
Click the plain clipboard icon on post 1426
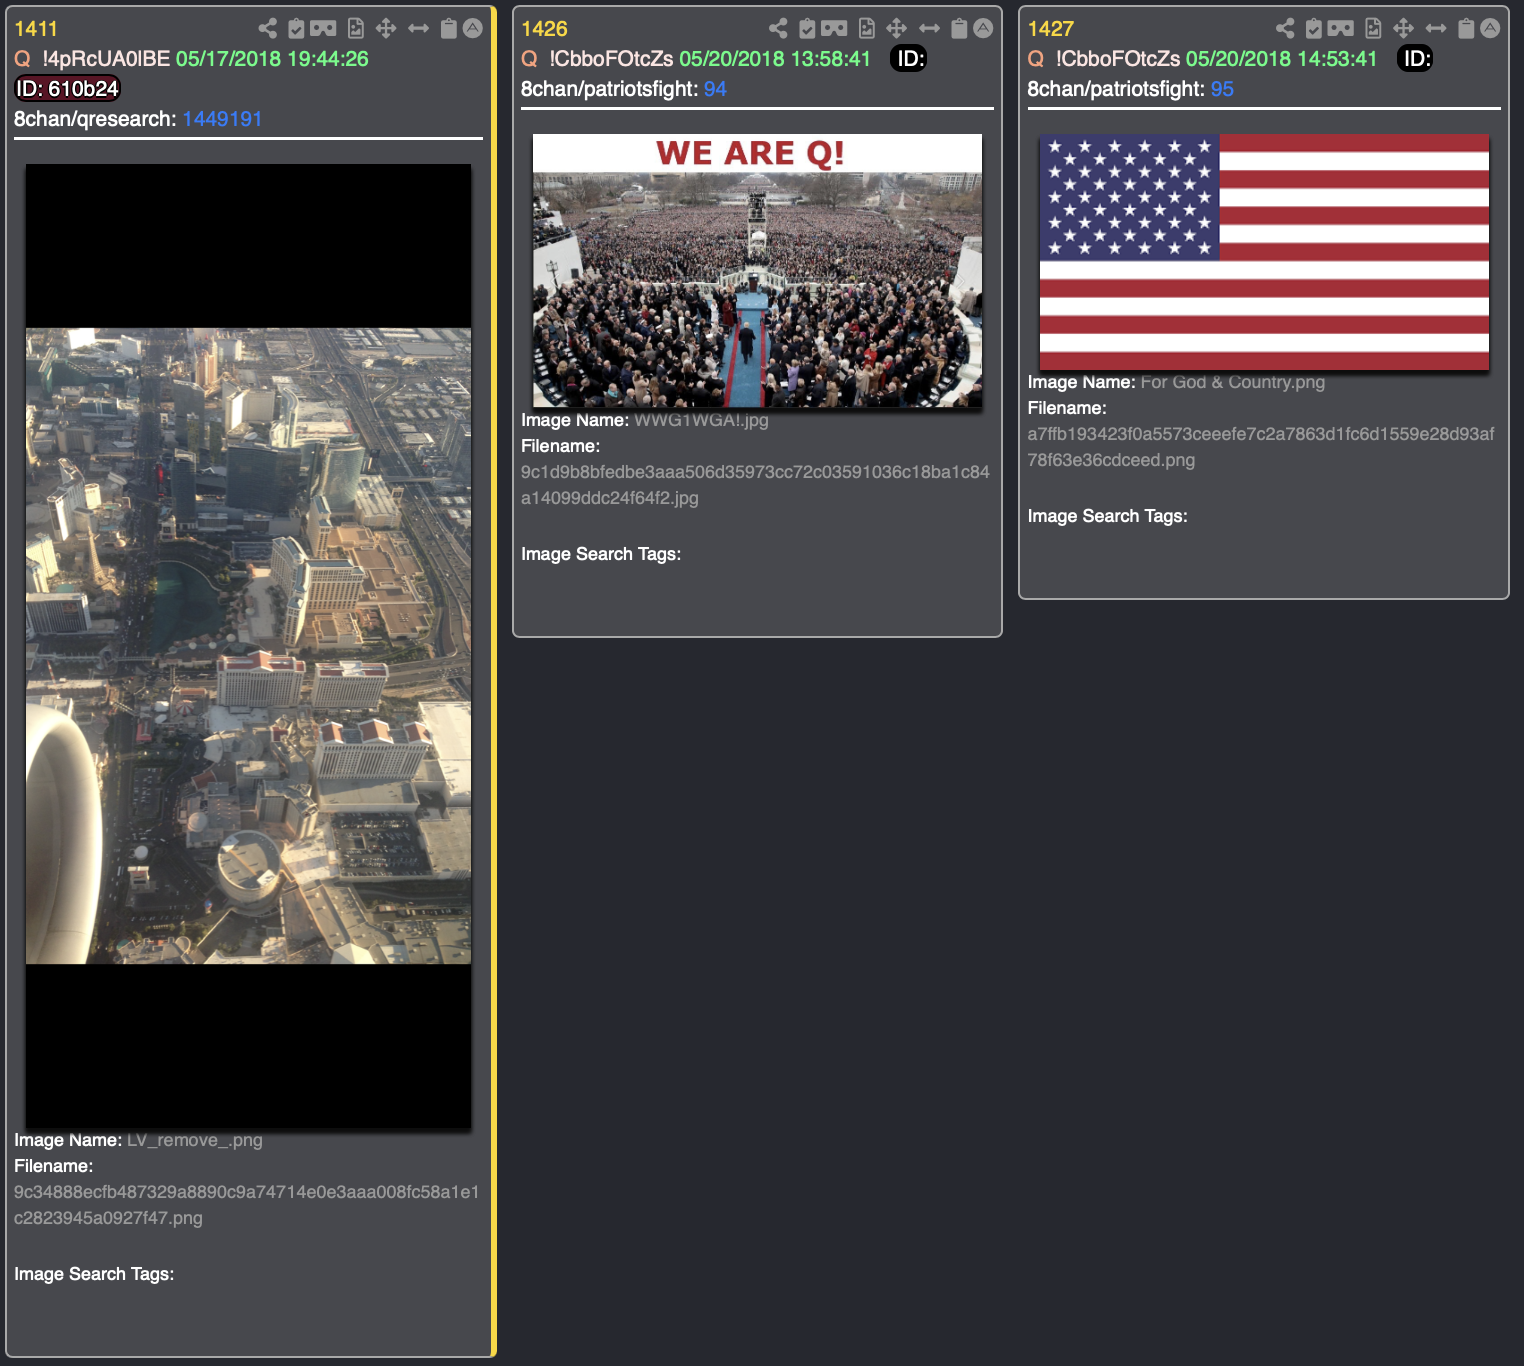coord(959,29)
